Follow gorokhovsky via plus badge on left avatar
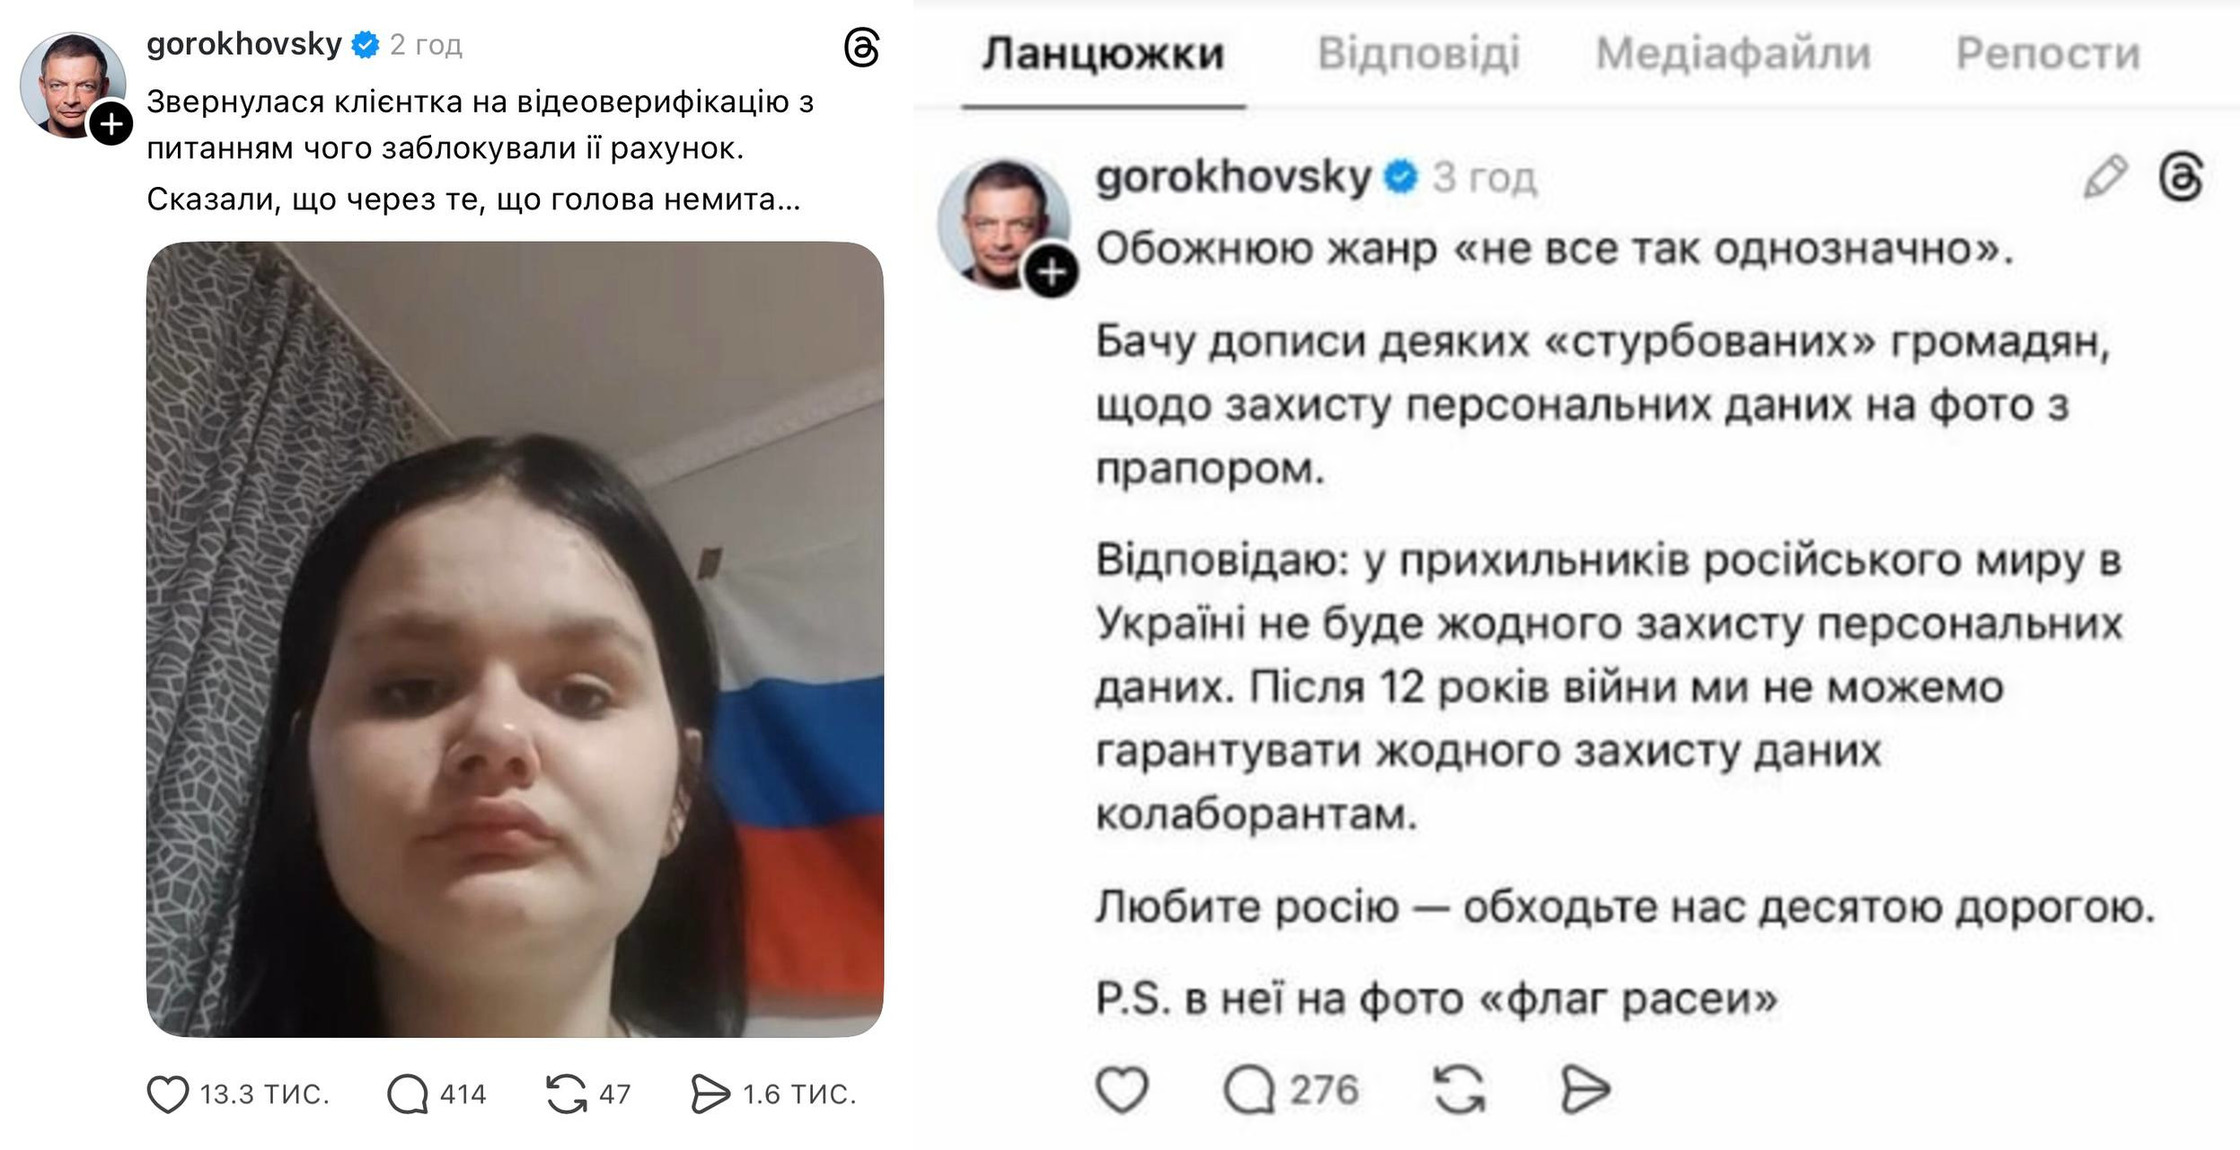2240x1150 pixels. click(111, 124)
